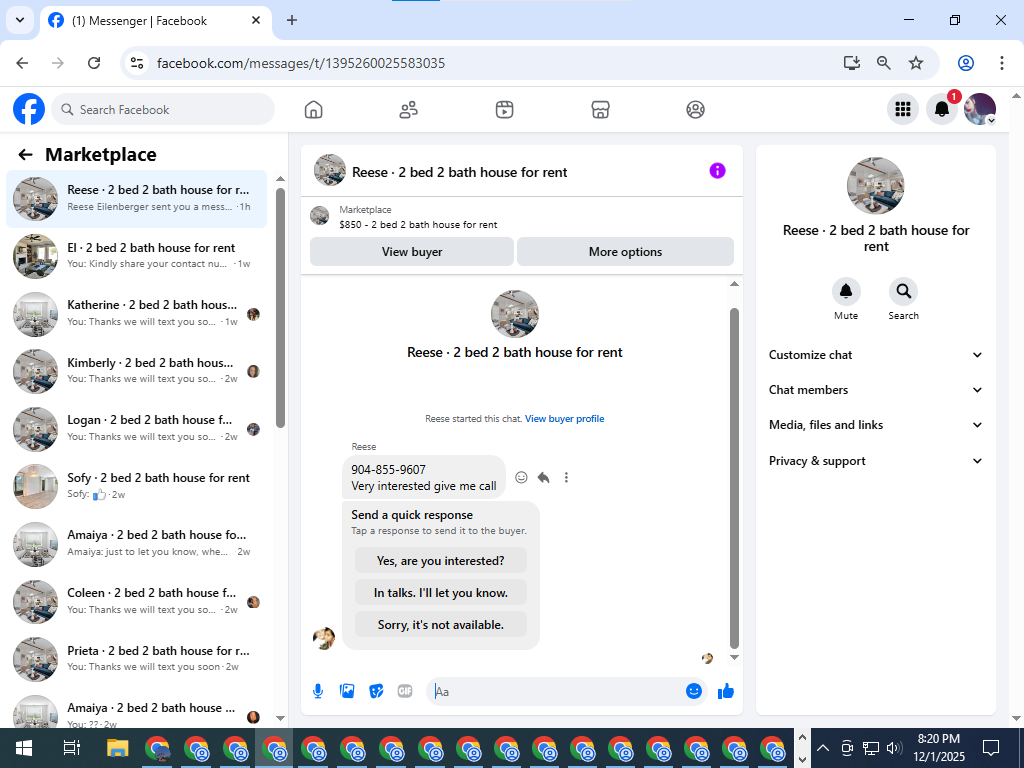Open the Katherine conversation in chat list
The width and height of the screenshot is (1024, 768).
click(136, 313)
